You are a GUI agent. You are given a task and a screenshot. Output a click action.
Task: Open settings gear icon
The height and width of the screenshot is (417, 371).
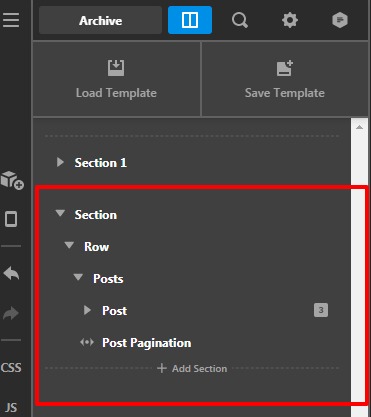pyautogui.click(x=290, y=20)
